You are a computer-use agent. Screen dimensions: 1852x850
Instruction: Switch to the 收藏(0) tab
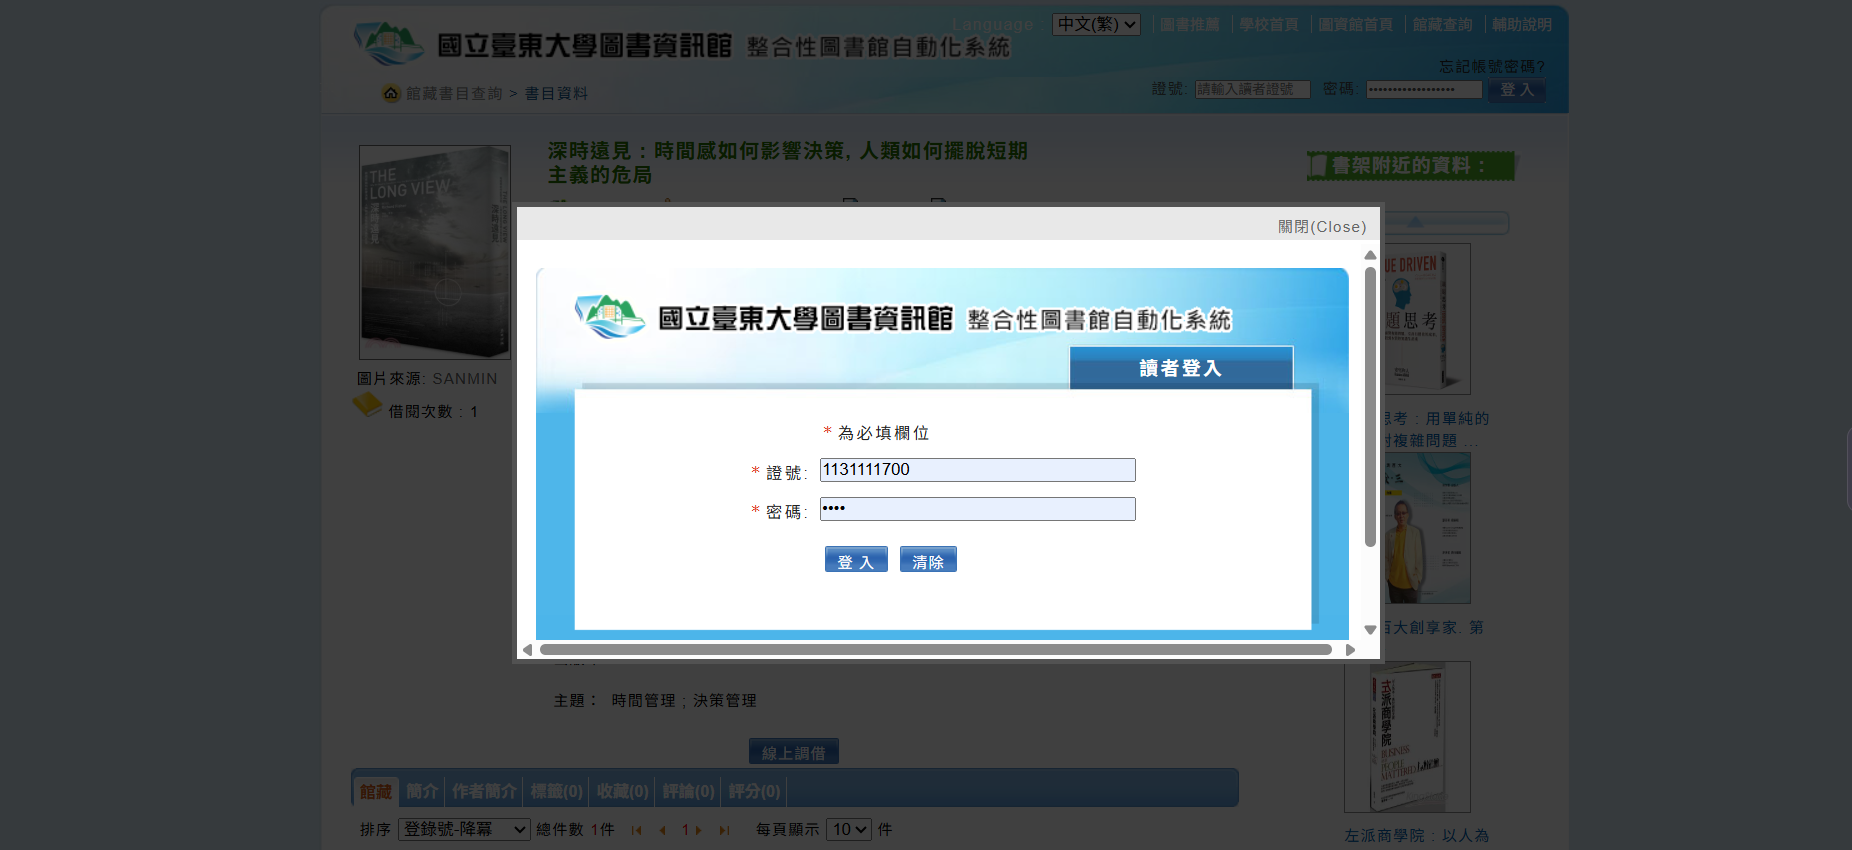[x=622, y=791]
